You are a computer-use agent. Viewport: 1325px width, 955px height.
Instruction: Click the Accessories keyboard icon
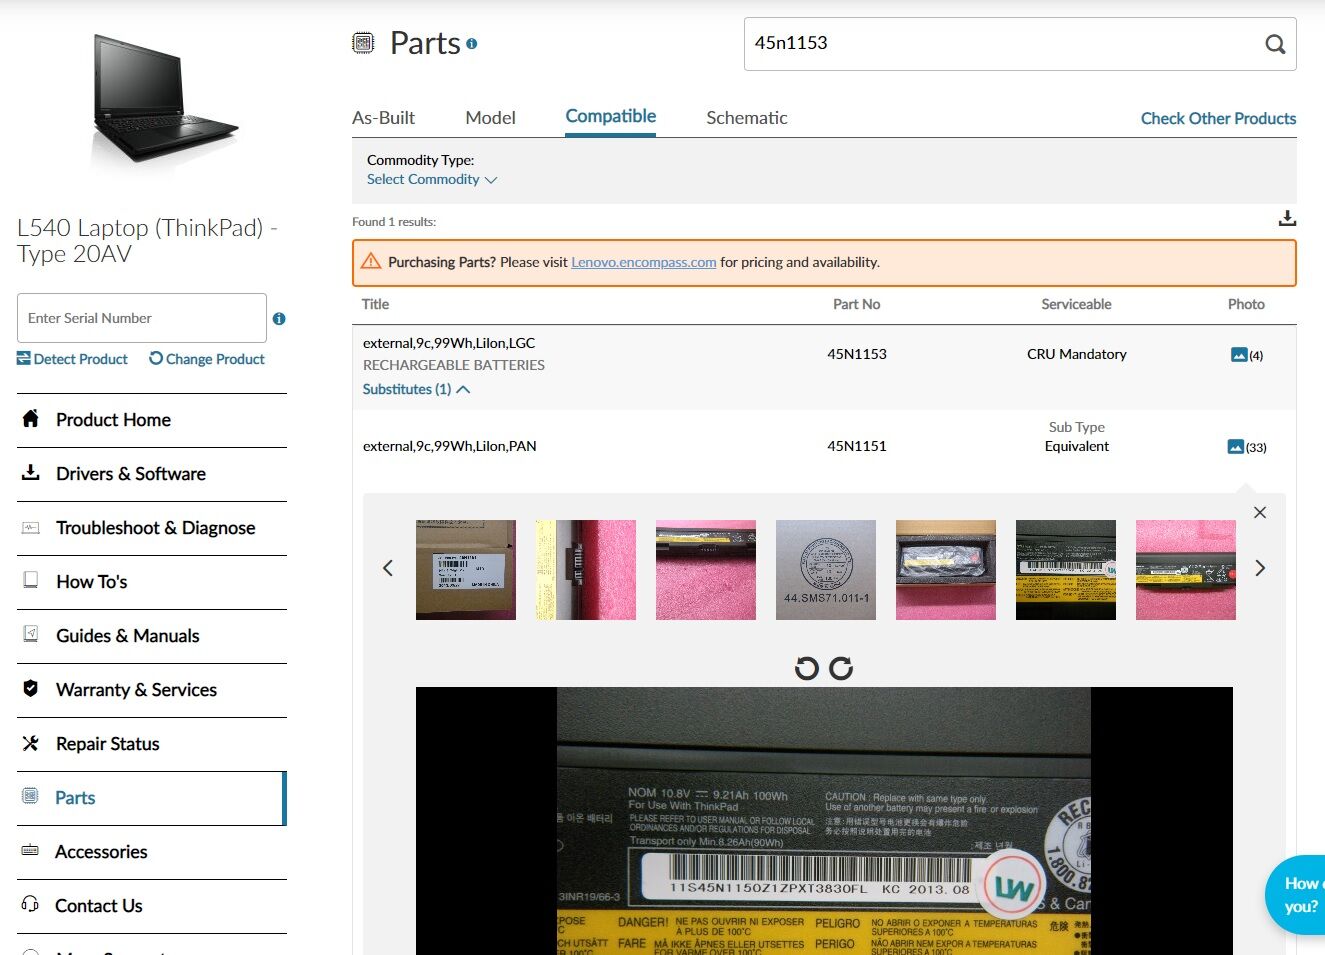[x=31, y=850]
